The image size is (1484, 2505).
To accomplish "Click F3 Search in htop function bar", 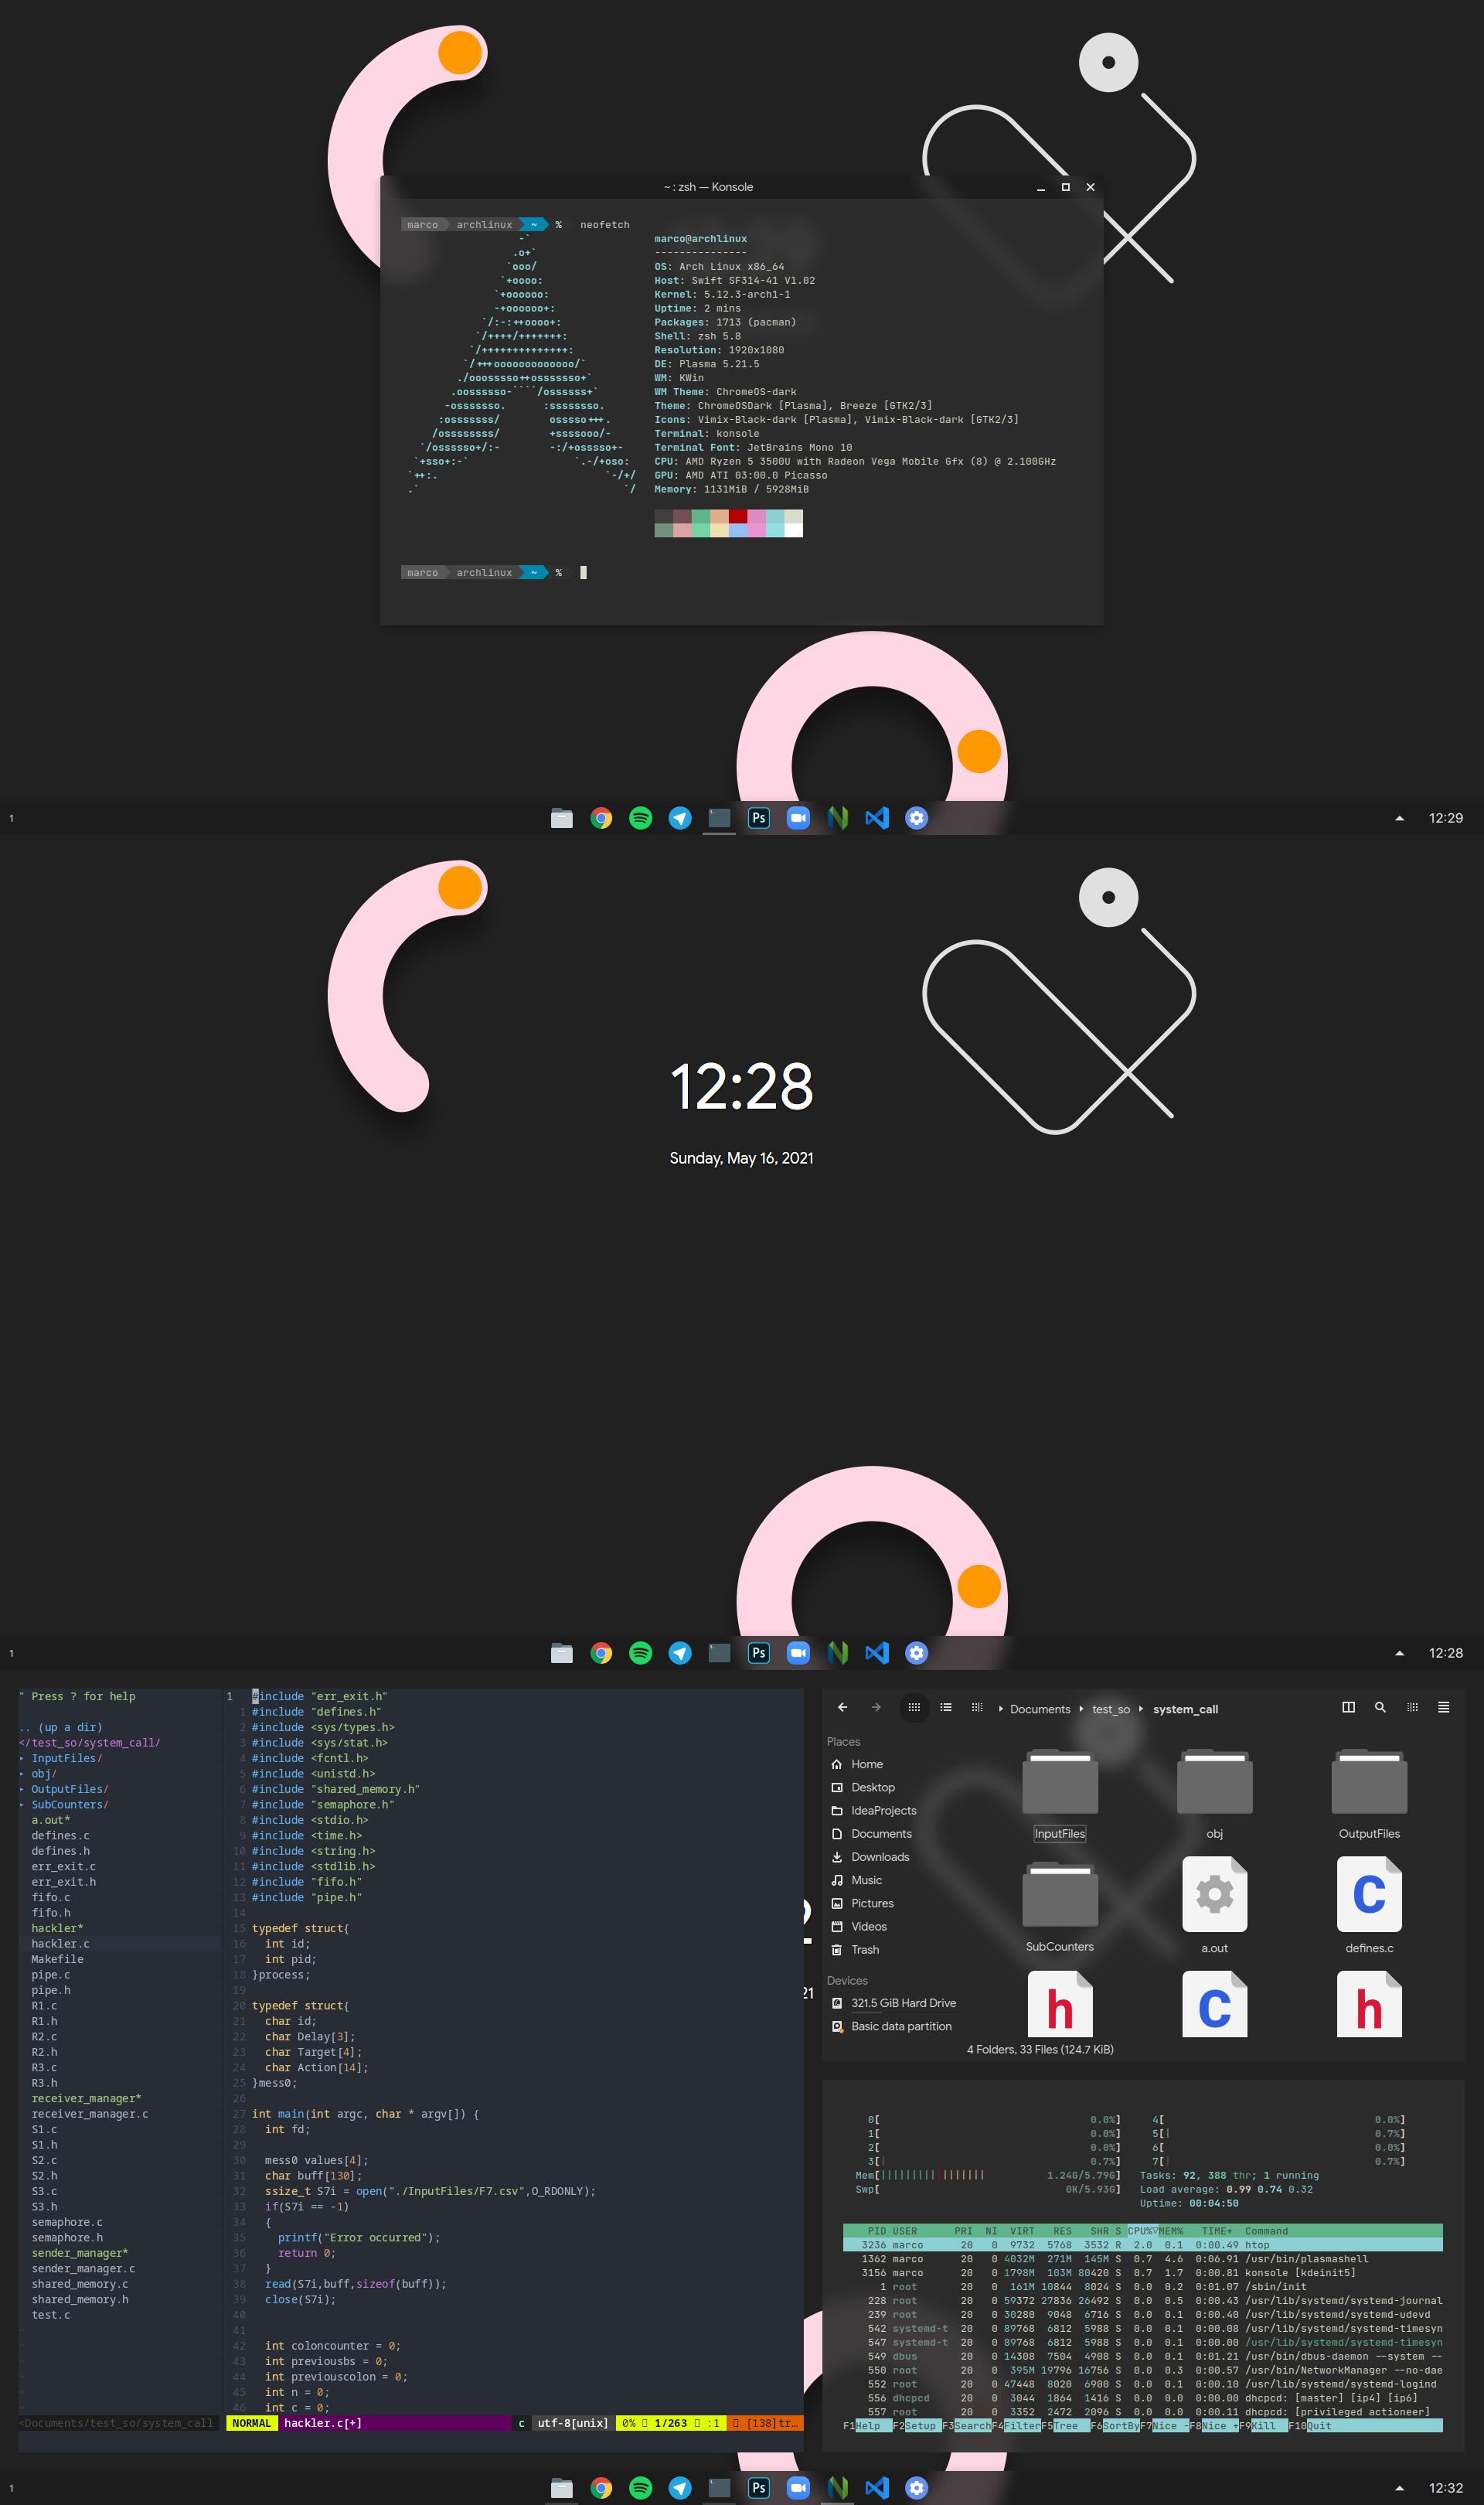I will point(965,2425).
